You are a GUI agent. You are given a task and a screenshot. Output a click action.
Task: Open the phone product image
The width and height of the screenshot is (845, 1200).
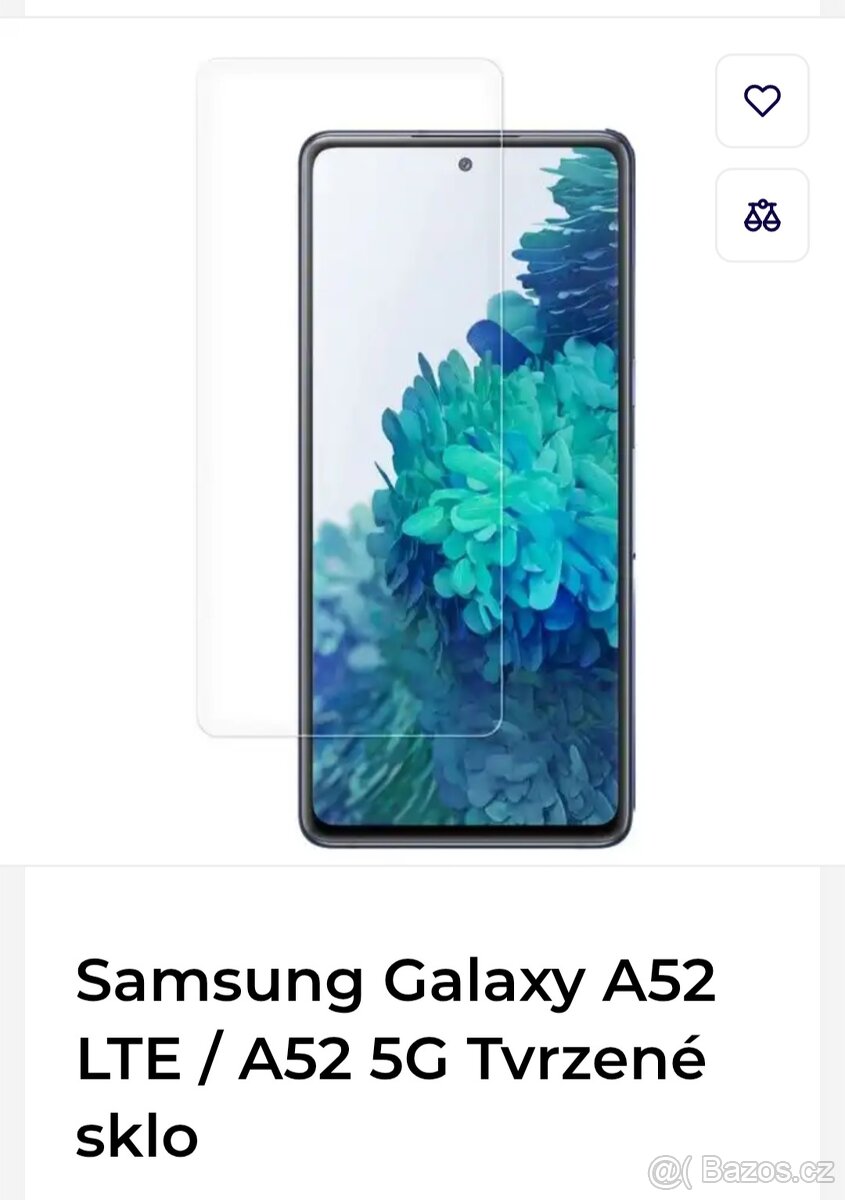click(x=466, y=487)
